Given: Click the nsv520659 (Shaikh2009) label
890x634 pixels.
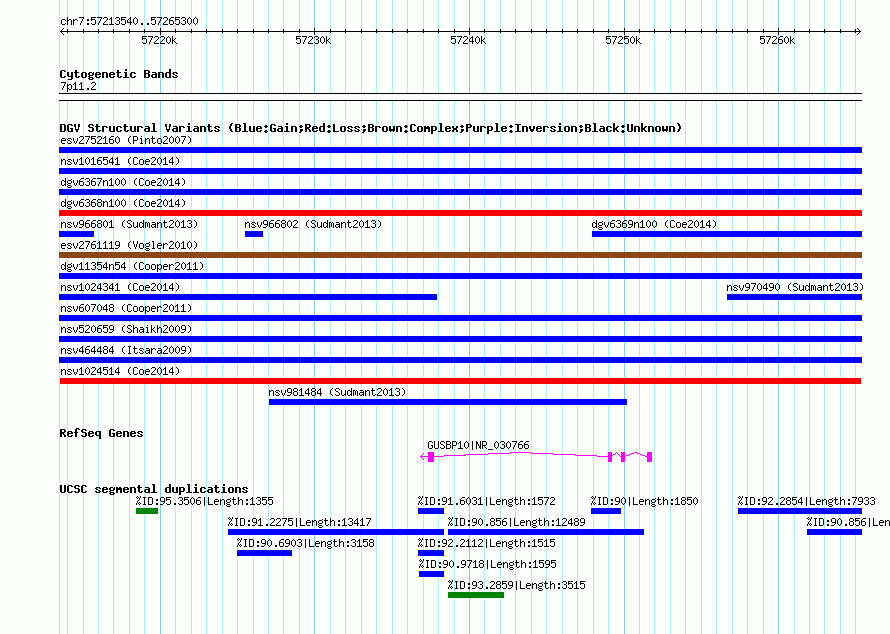Looking at the screenshot, I should click(x=126, y=329).
